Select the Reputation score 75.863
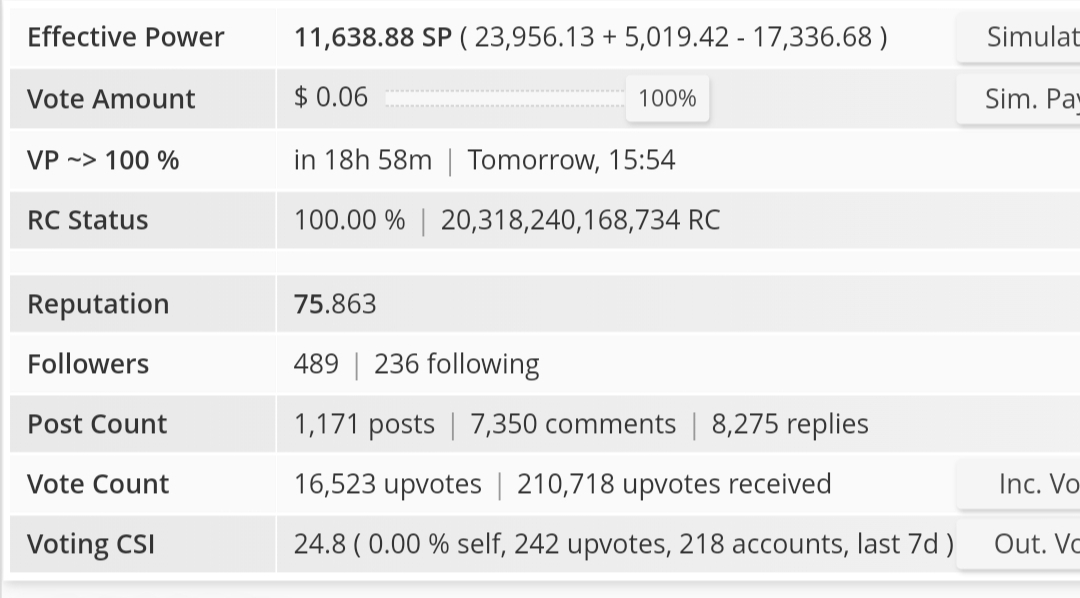The height and width of the screenshot is (598, 1080). (335, 304)
